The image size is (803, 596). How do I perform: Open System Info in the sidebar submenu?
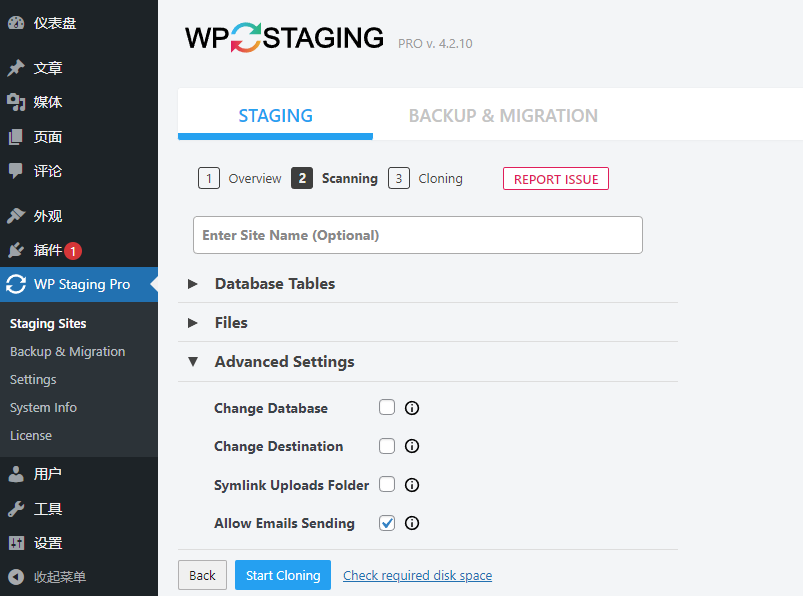click(x=43, y=408)
